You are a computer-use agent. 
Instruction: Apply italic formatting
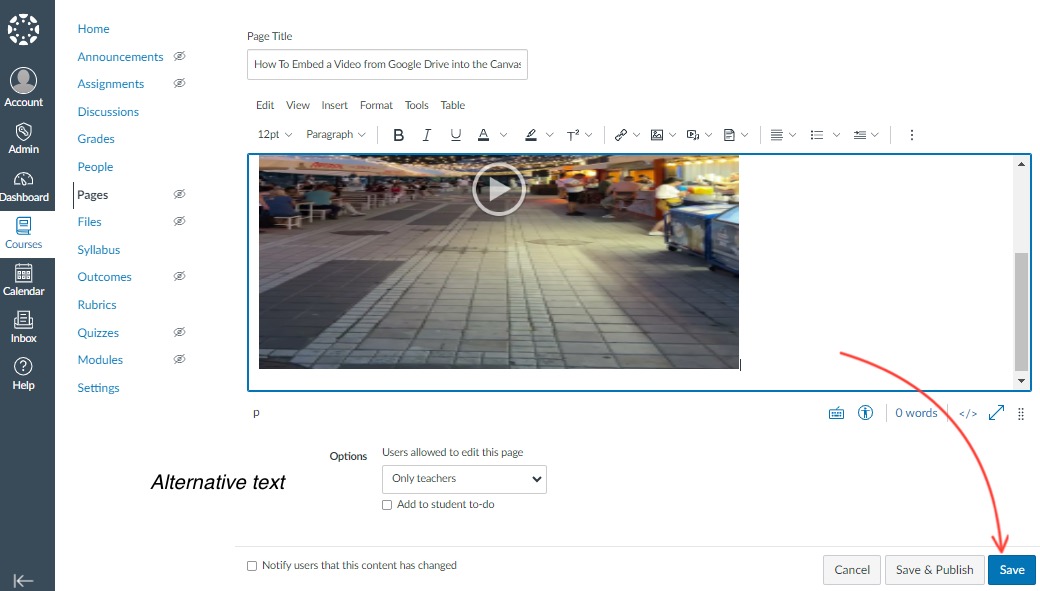427,135
